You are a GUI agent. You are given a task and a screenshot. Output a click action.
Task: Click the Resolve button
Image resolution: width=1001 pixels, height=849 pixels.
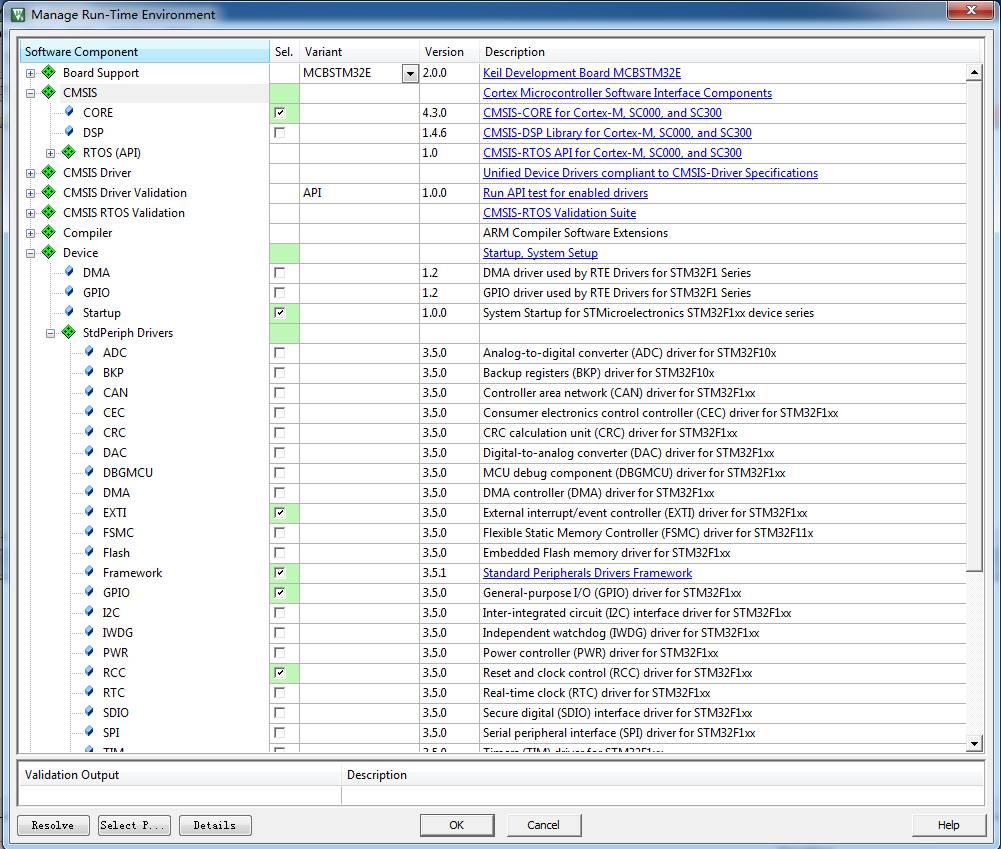[54, 825]
